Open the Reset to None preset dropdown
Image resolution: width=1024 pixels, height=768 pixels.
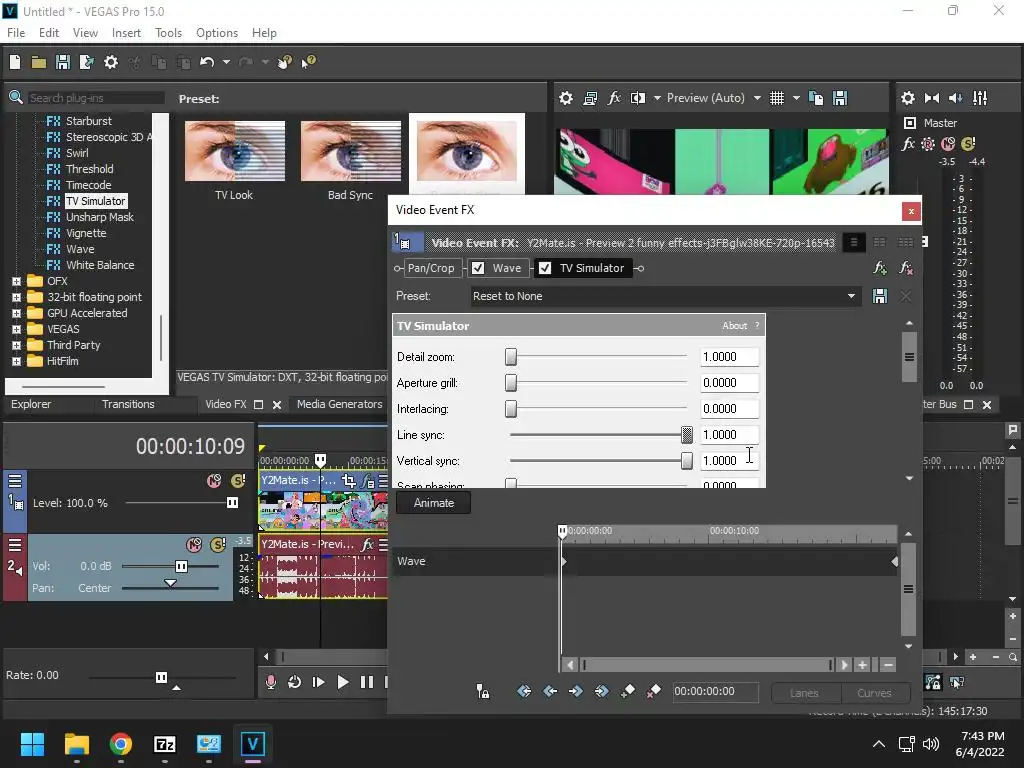tap(851, 296)
